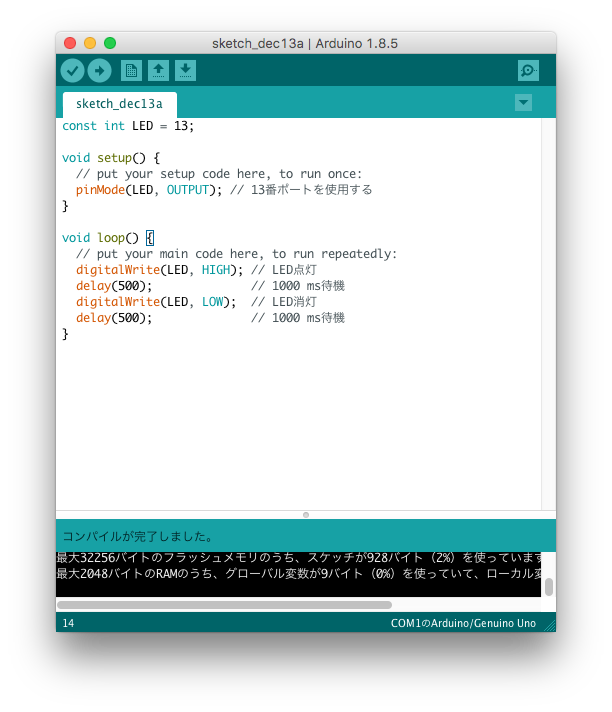
Task: Open the Serial Monitor magnifier icon
Action: pyautogui.click(x=528, y=71)
